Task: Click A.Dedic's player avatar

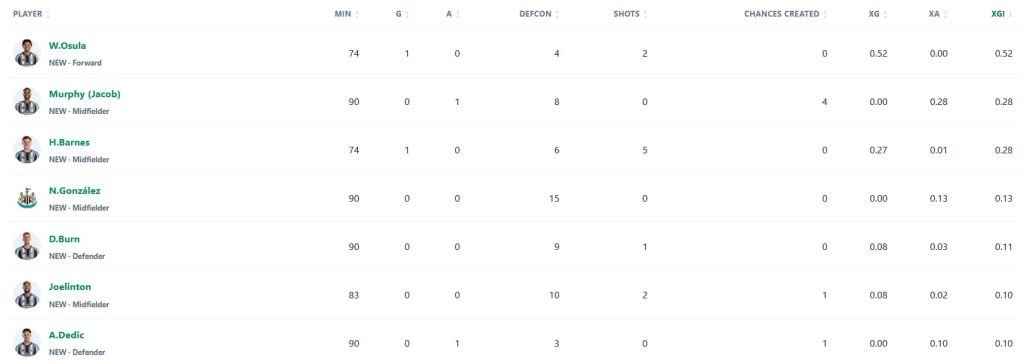Action: point(27,343)
